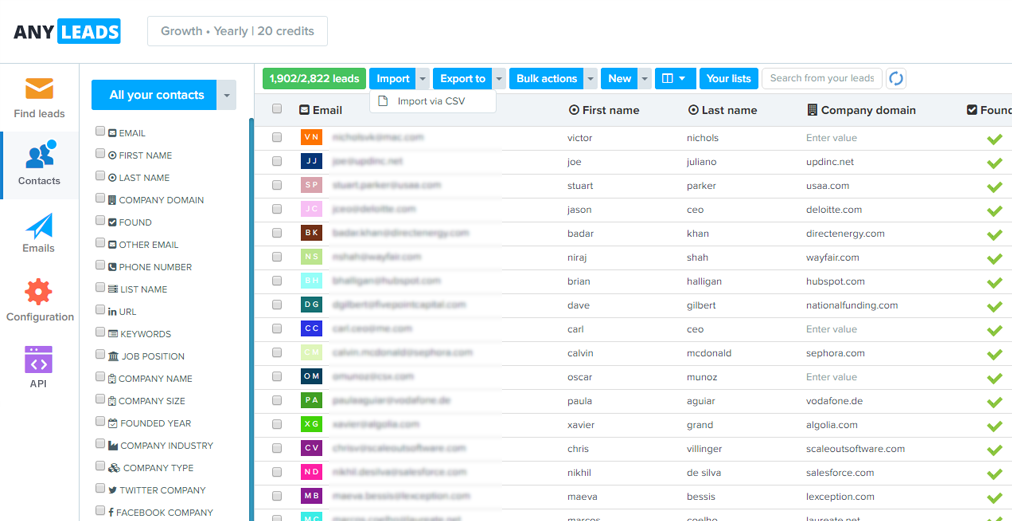Click the salesforce.com domain cell

click(840, 473)
